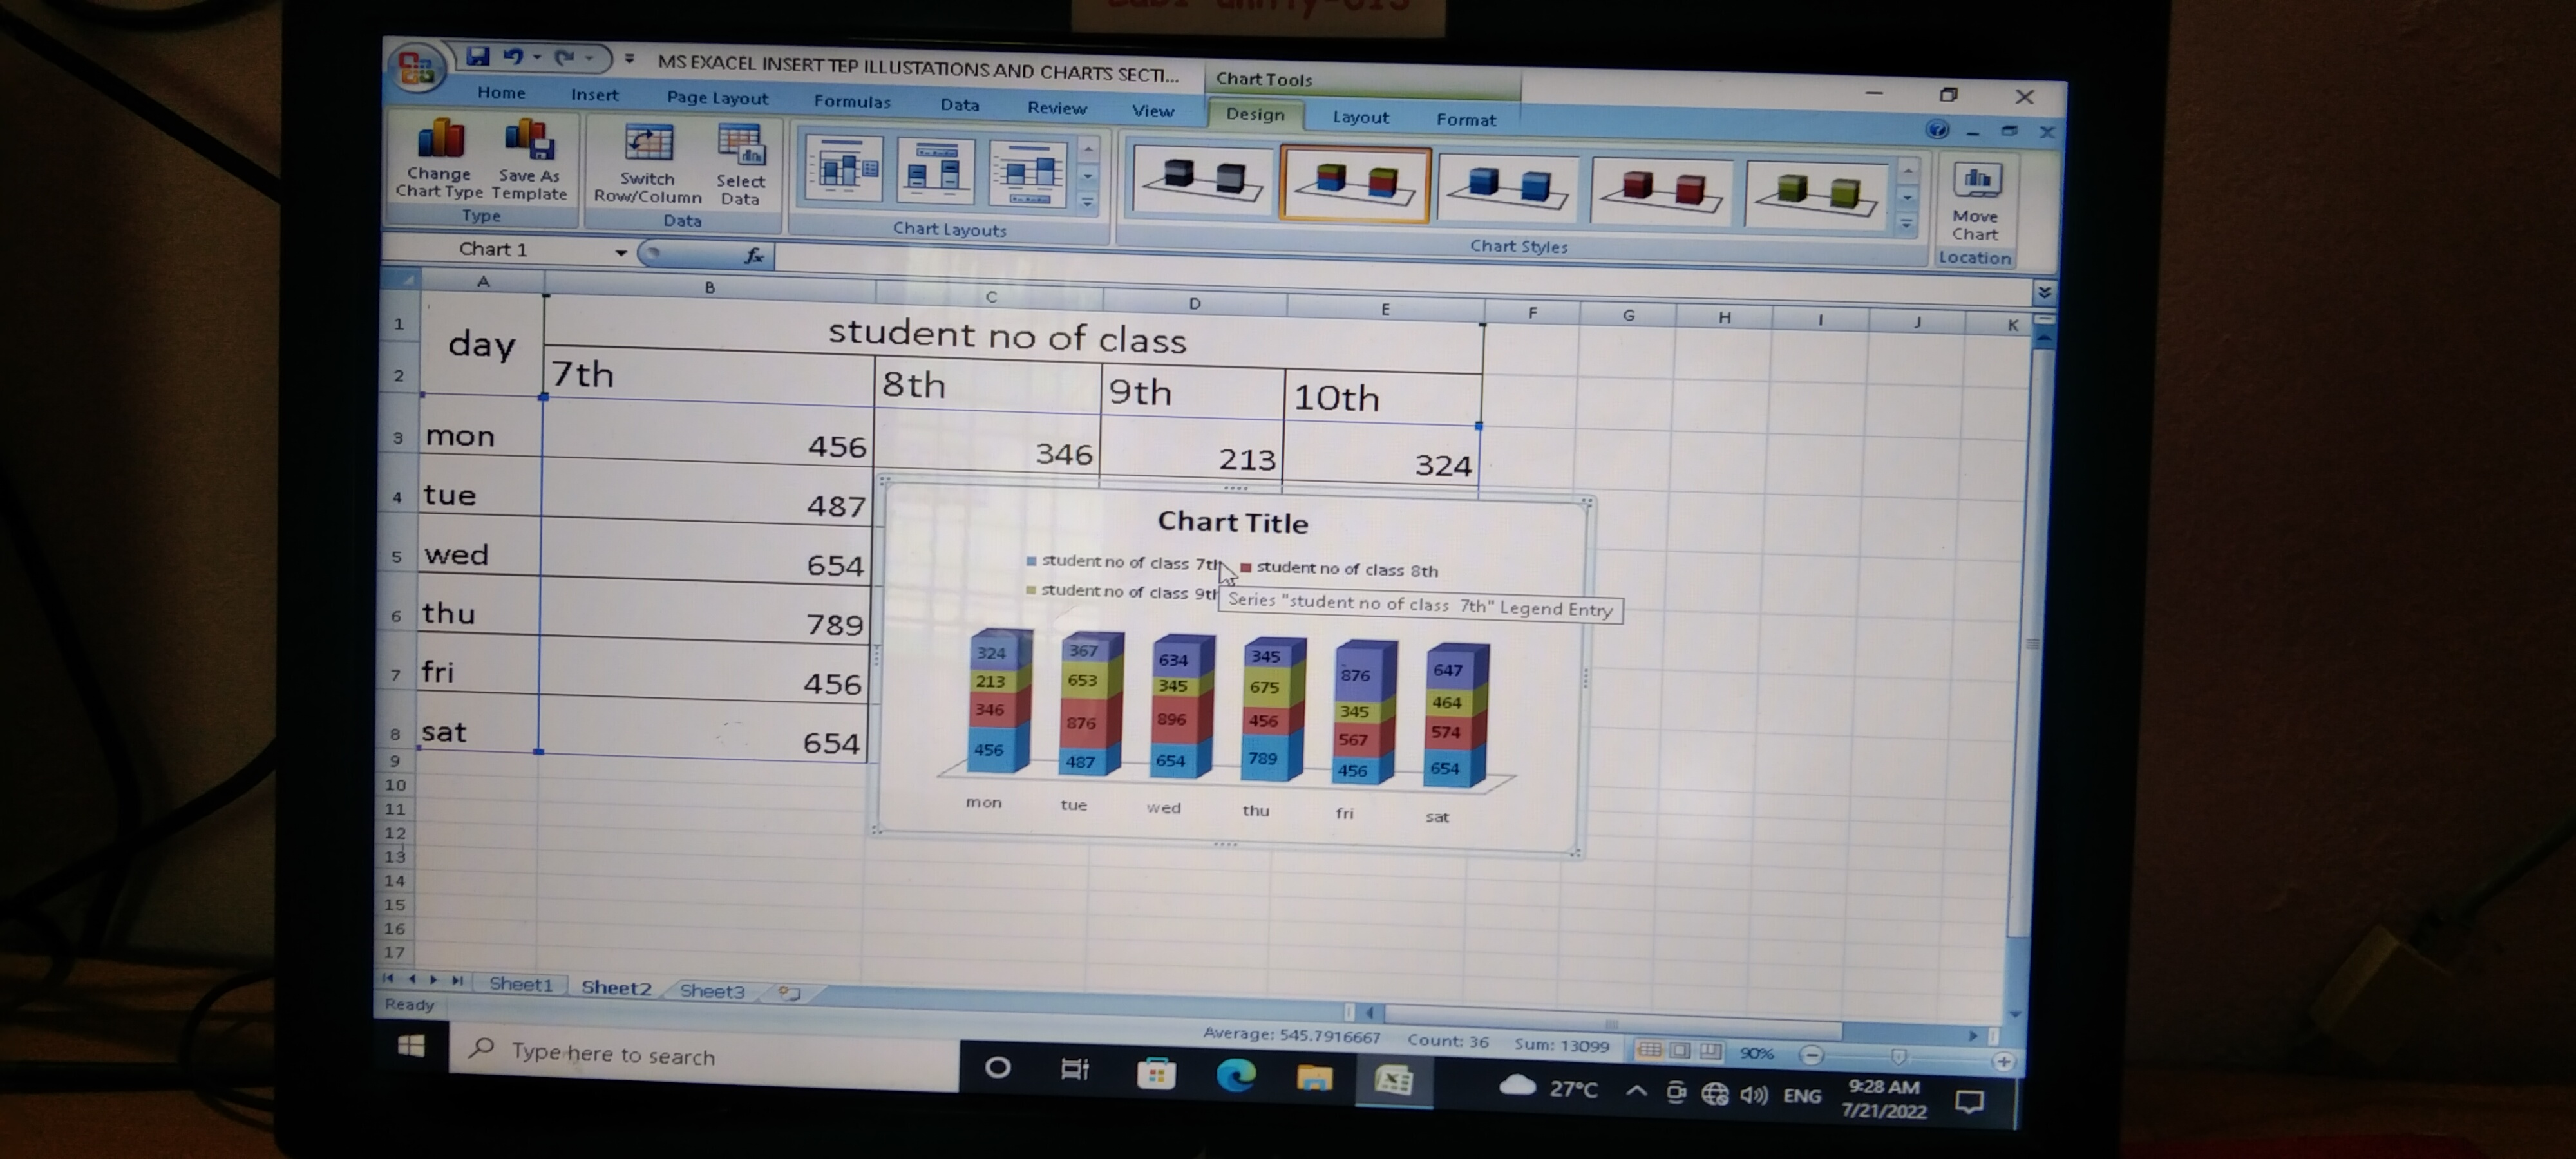Switch to Sheet3 worksheet tab

(x=712, y=991)
